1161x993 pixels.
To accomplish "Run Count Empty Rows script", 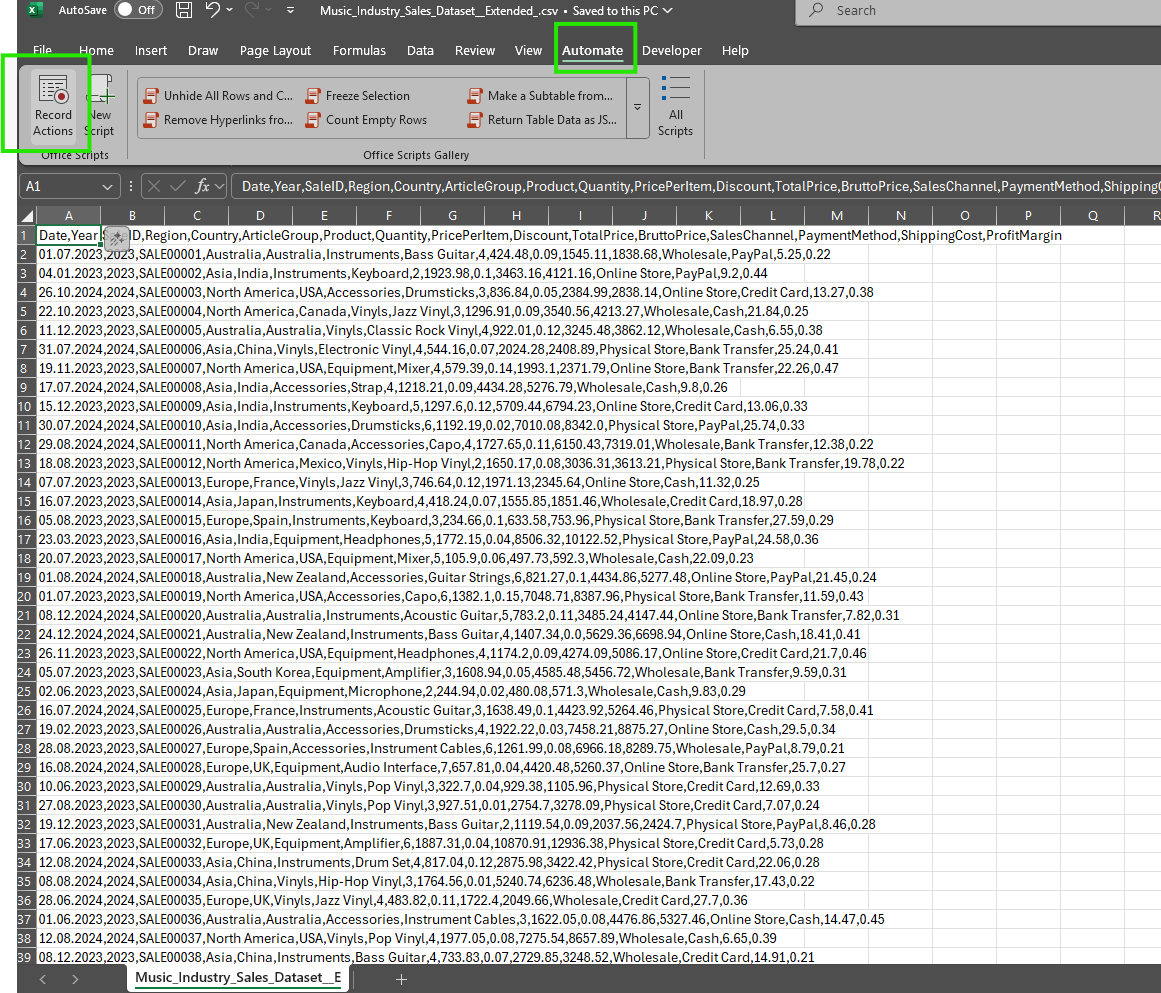I will [367, 120].
